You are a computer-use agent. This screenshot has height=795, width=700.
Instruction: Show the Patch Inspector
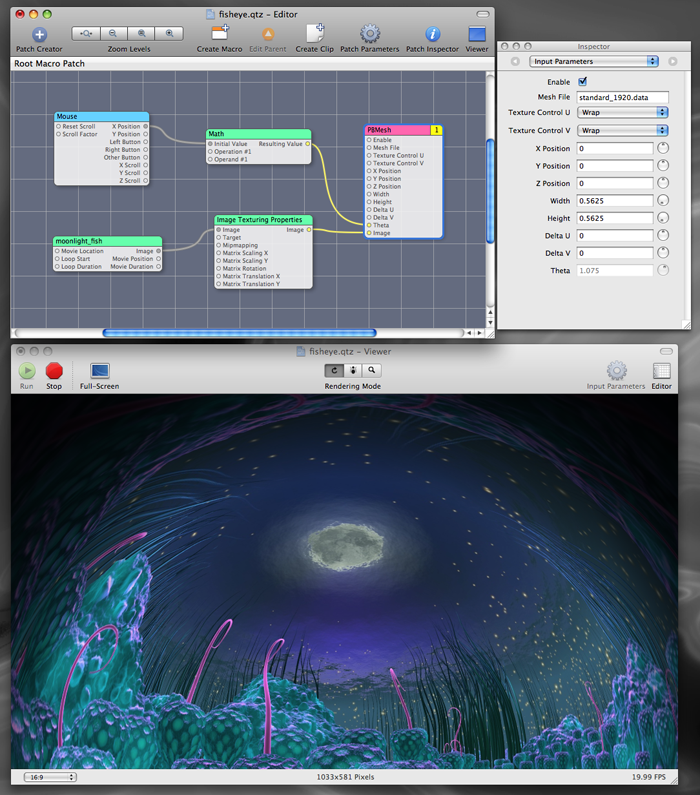click(x=432, y=35)
